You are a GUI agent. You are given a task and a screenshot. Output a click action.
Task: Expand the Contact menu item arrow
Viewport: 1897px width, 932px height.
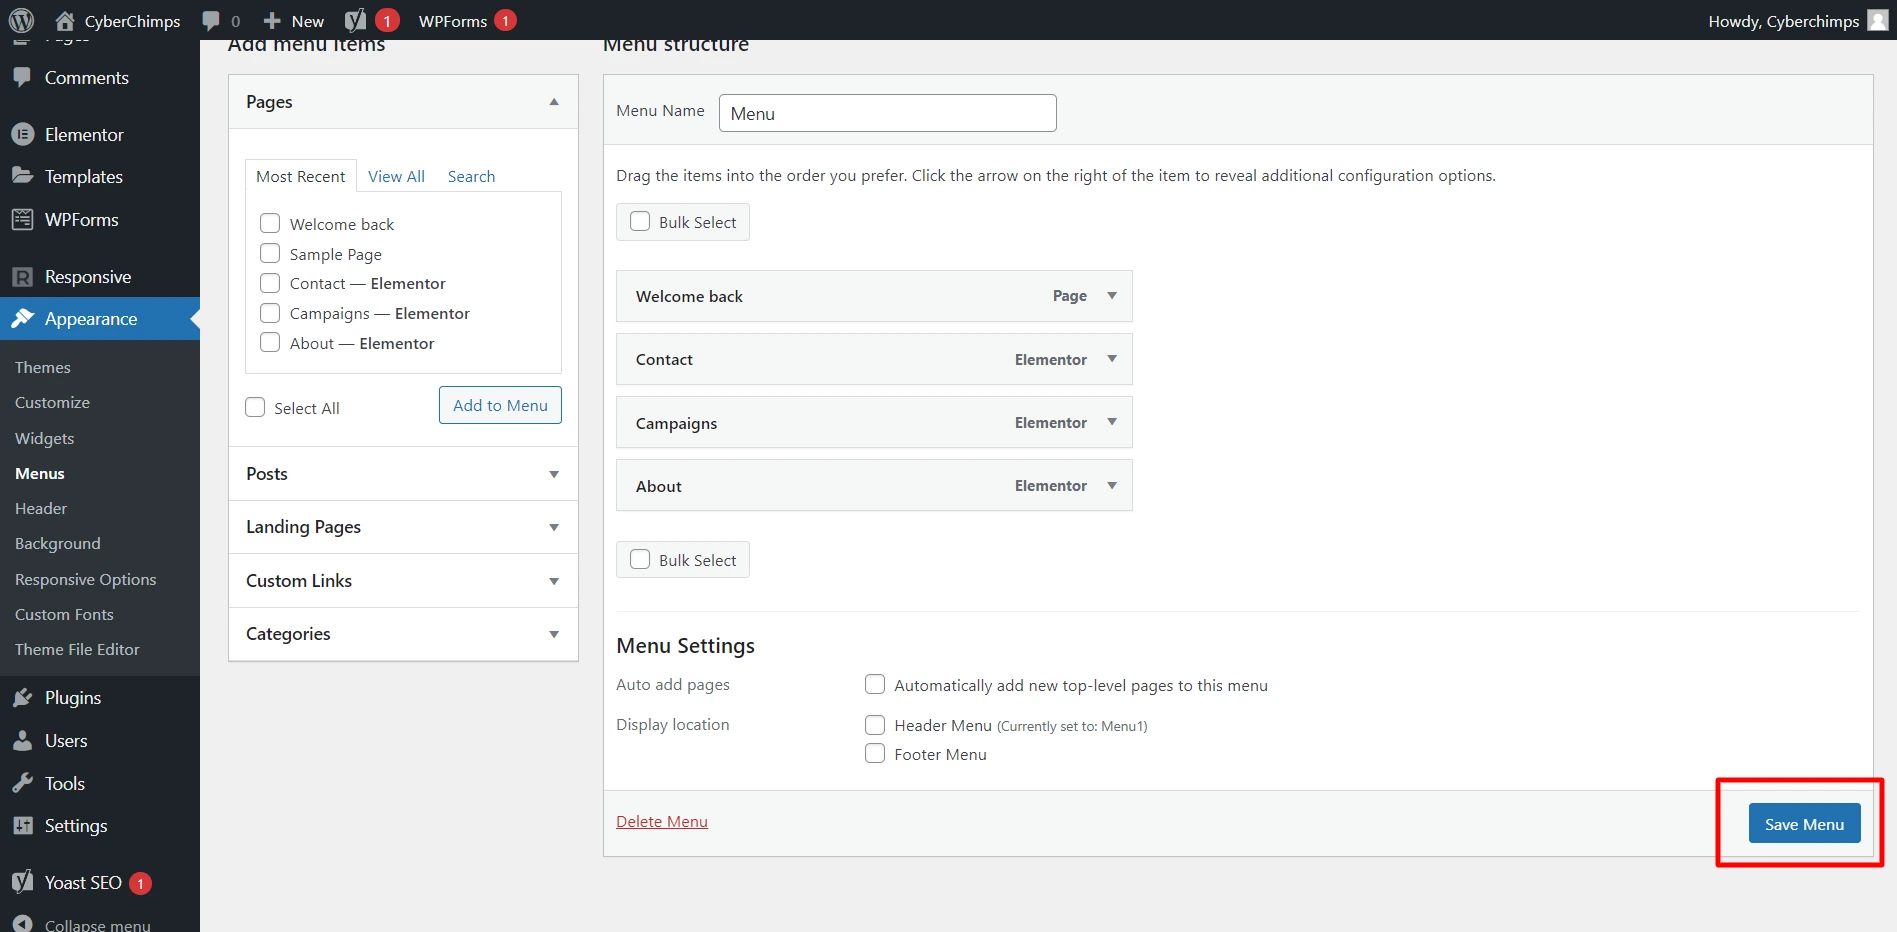(1112, 359)
